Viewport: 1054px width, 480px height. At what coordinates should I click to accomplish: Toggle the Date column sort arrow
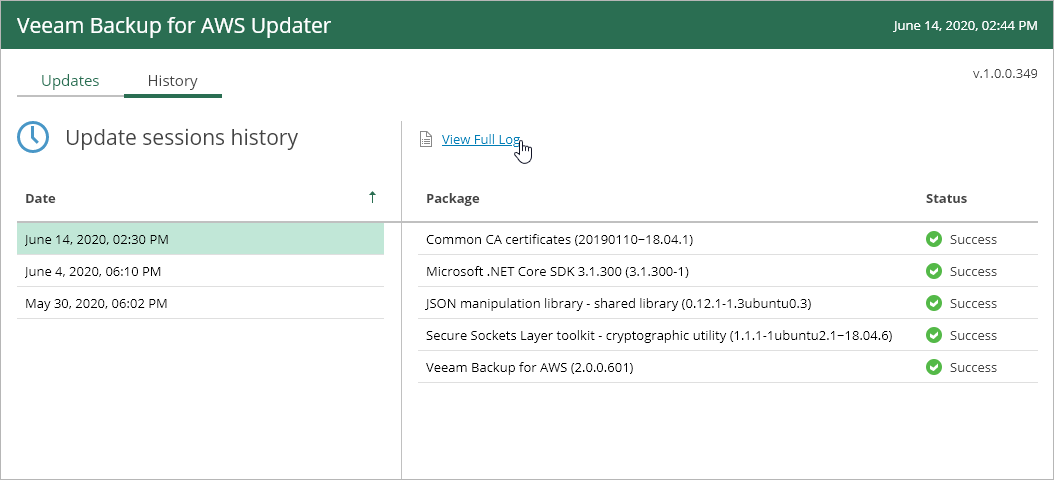point(372,198)
